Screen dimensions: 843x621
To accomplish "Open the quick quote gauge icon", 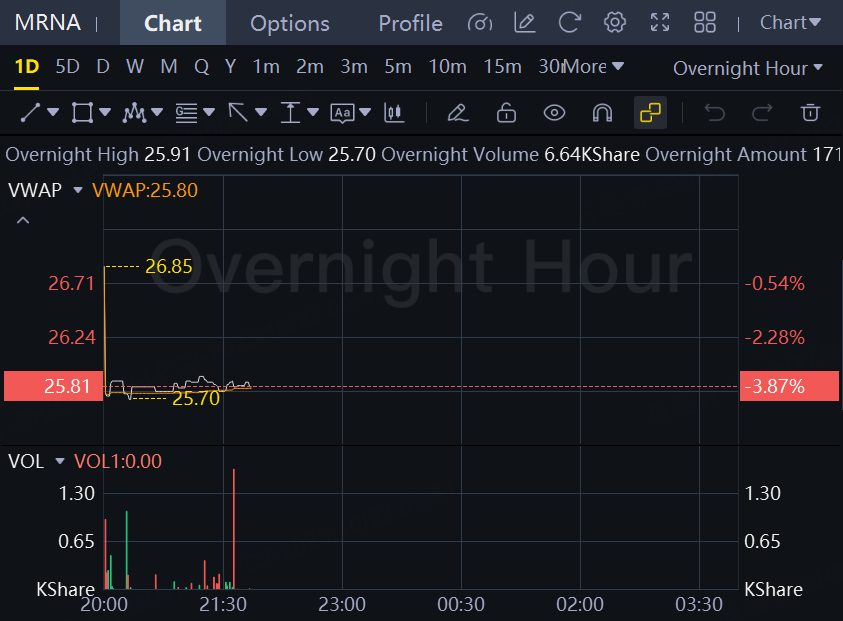I will click(x=480, y=23).
